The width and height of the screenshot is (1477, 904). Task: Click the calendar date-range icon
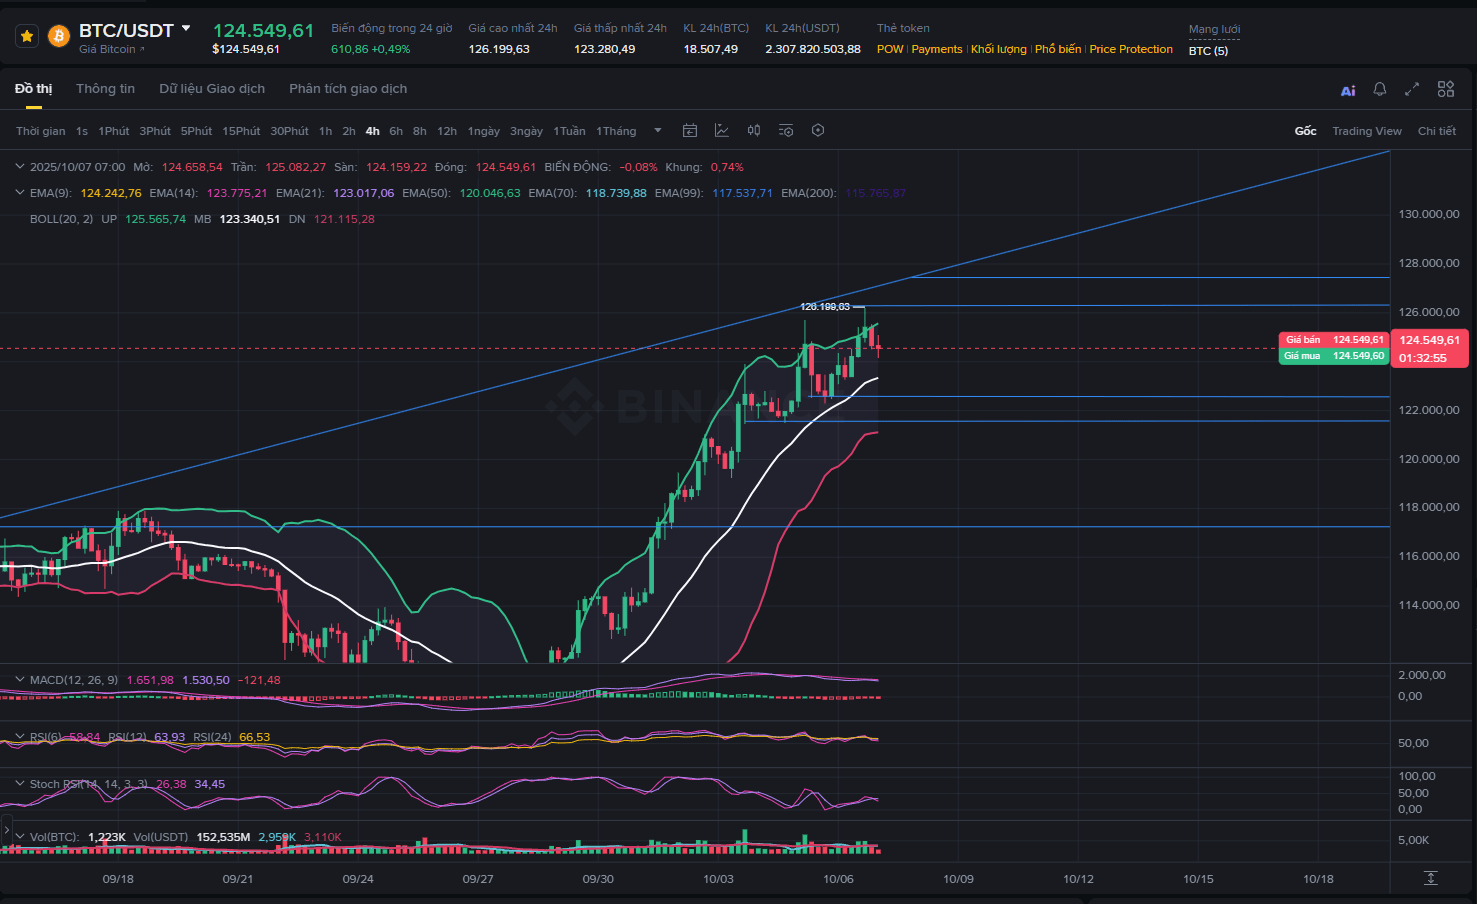tap(690, 131)
